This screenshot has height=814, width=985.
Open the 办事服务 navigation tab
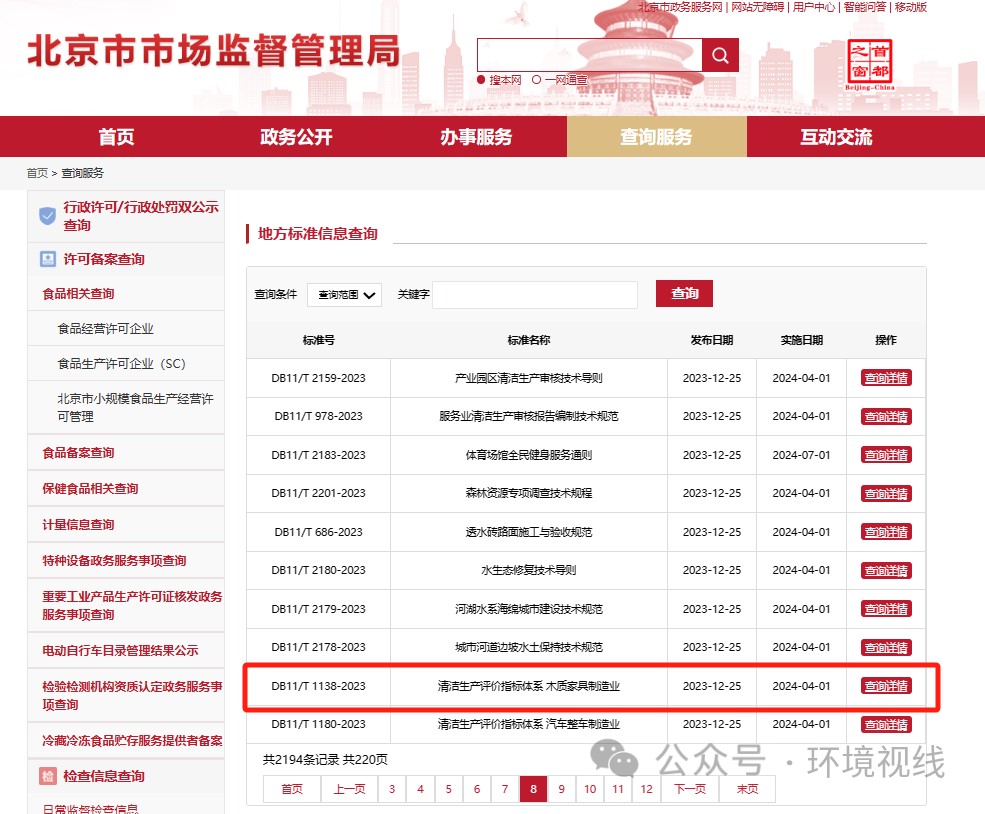click(x=476, y=136)
